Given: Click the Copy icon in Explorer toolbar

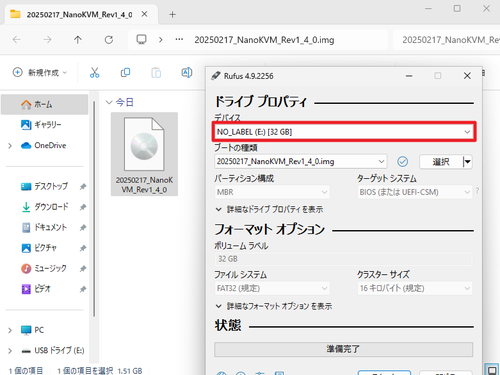Looking at the screenshot, I should (x=125, y=72).
